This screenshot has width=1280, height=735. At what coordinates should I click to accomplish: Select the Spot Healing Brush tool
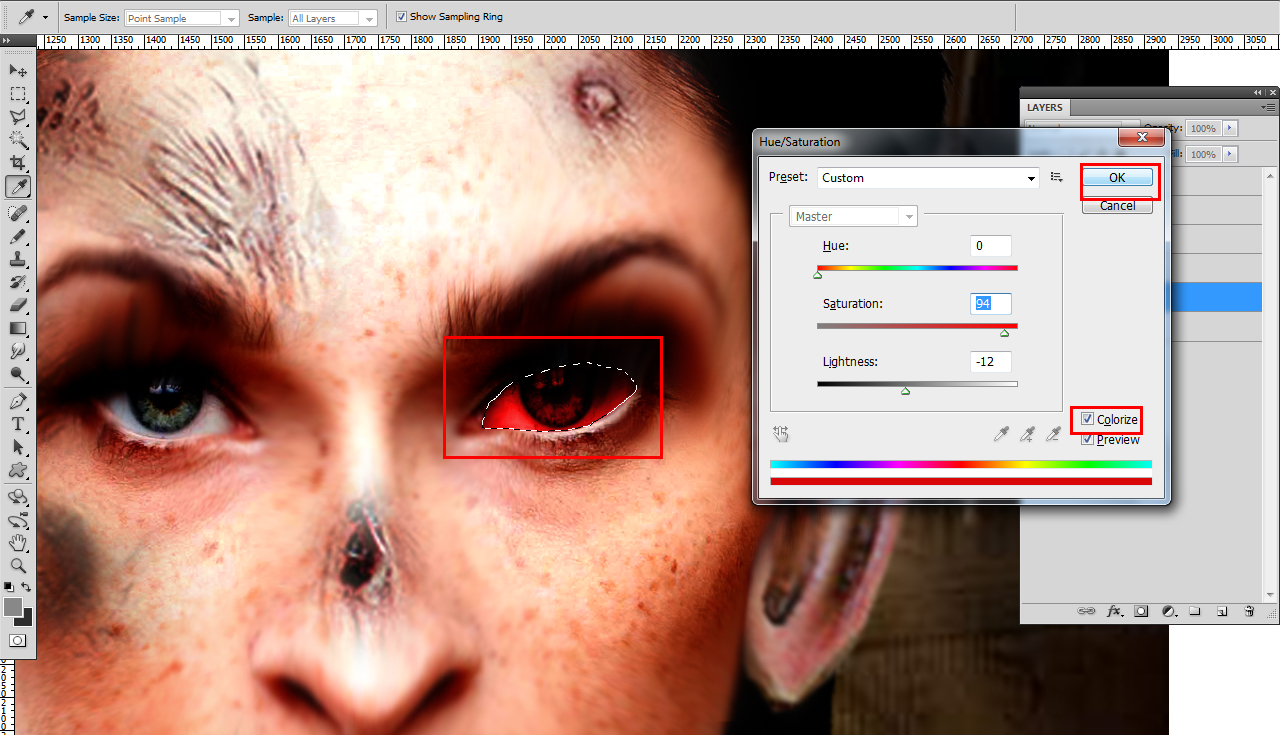coord(18,213)
